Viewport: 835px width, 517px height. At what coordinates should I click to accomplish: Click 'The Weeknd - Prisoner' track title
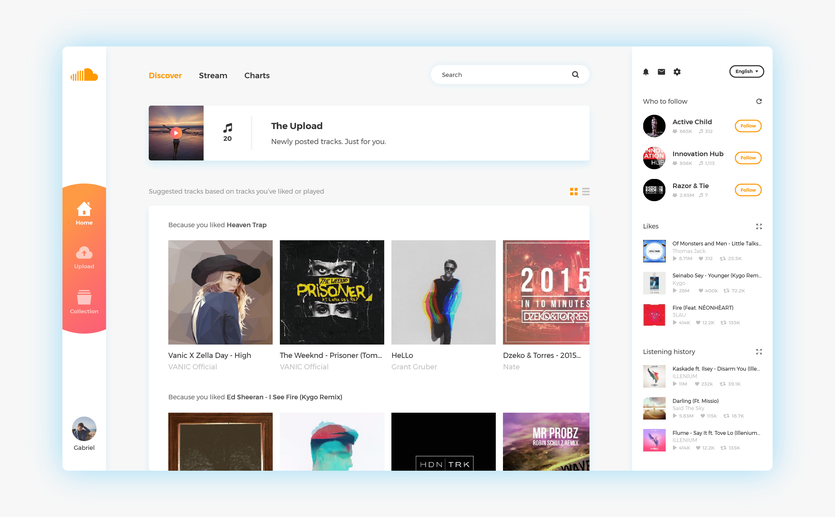(331, 355)
